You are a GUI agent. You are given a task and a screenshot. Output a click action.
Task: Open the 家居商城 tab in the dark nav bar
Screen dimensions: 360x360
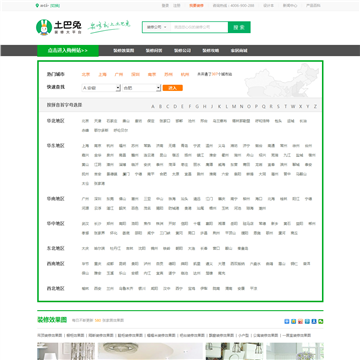tap(239, 51)
